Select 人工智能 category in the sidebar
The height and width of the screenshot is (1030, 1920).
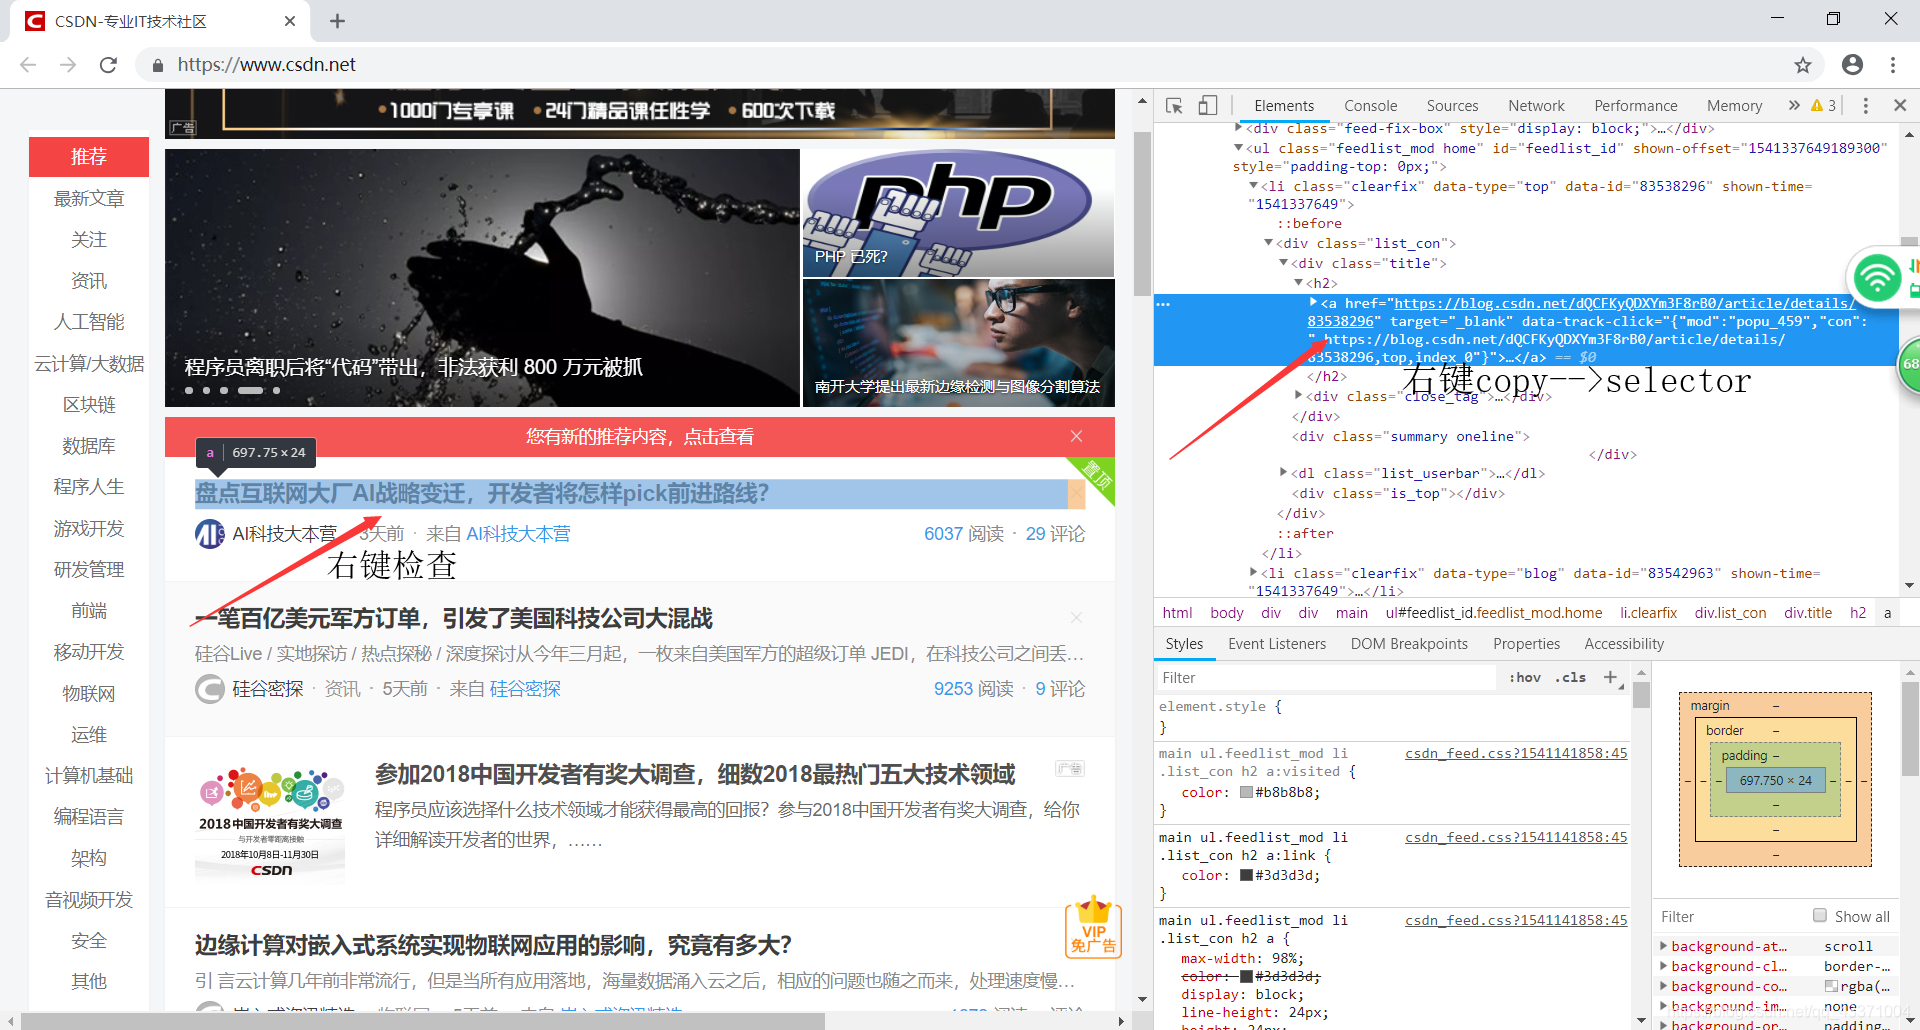point(89,322)
